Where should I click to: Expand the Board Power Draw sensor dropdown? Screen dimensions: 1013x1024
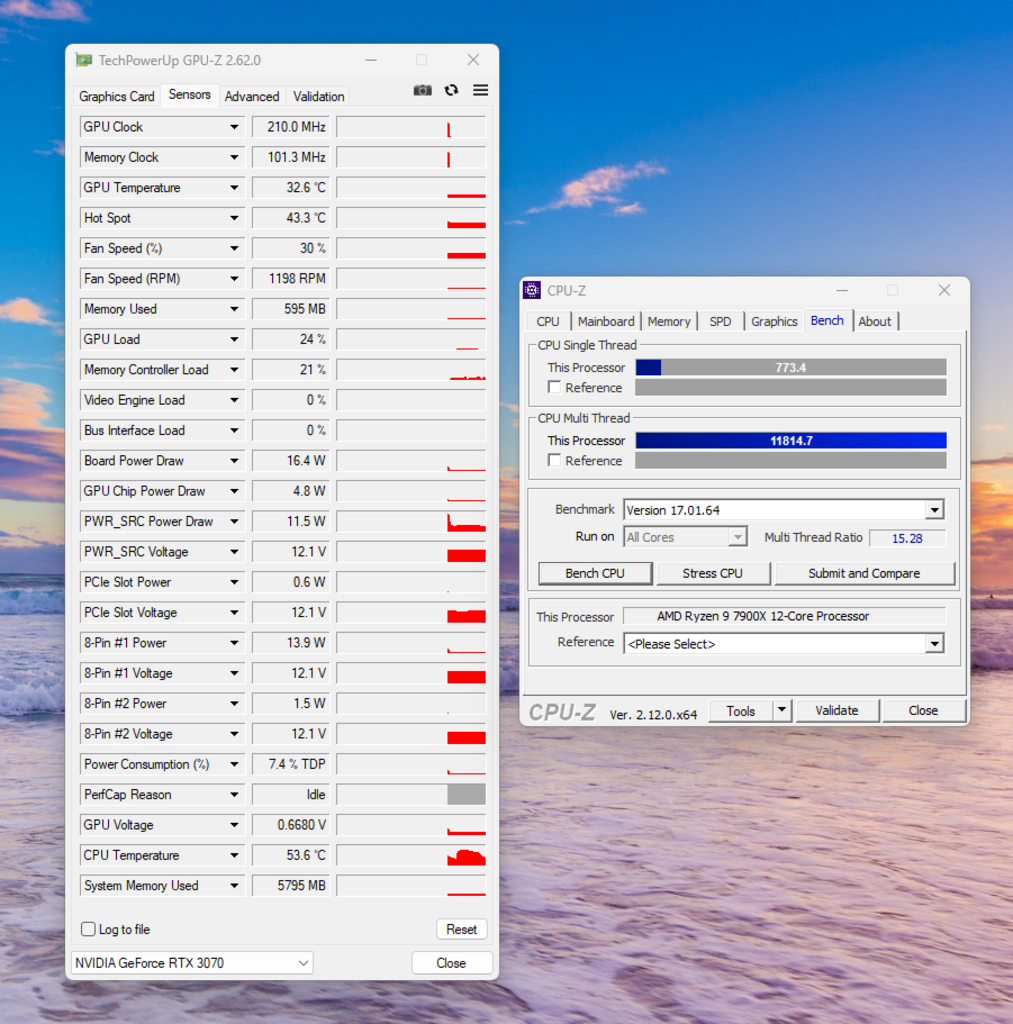(234, 461)
